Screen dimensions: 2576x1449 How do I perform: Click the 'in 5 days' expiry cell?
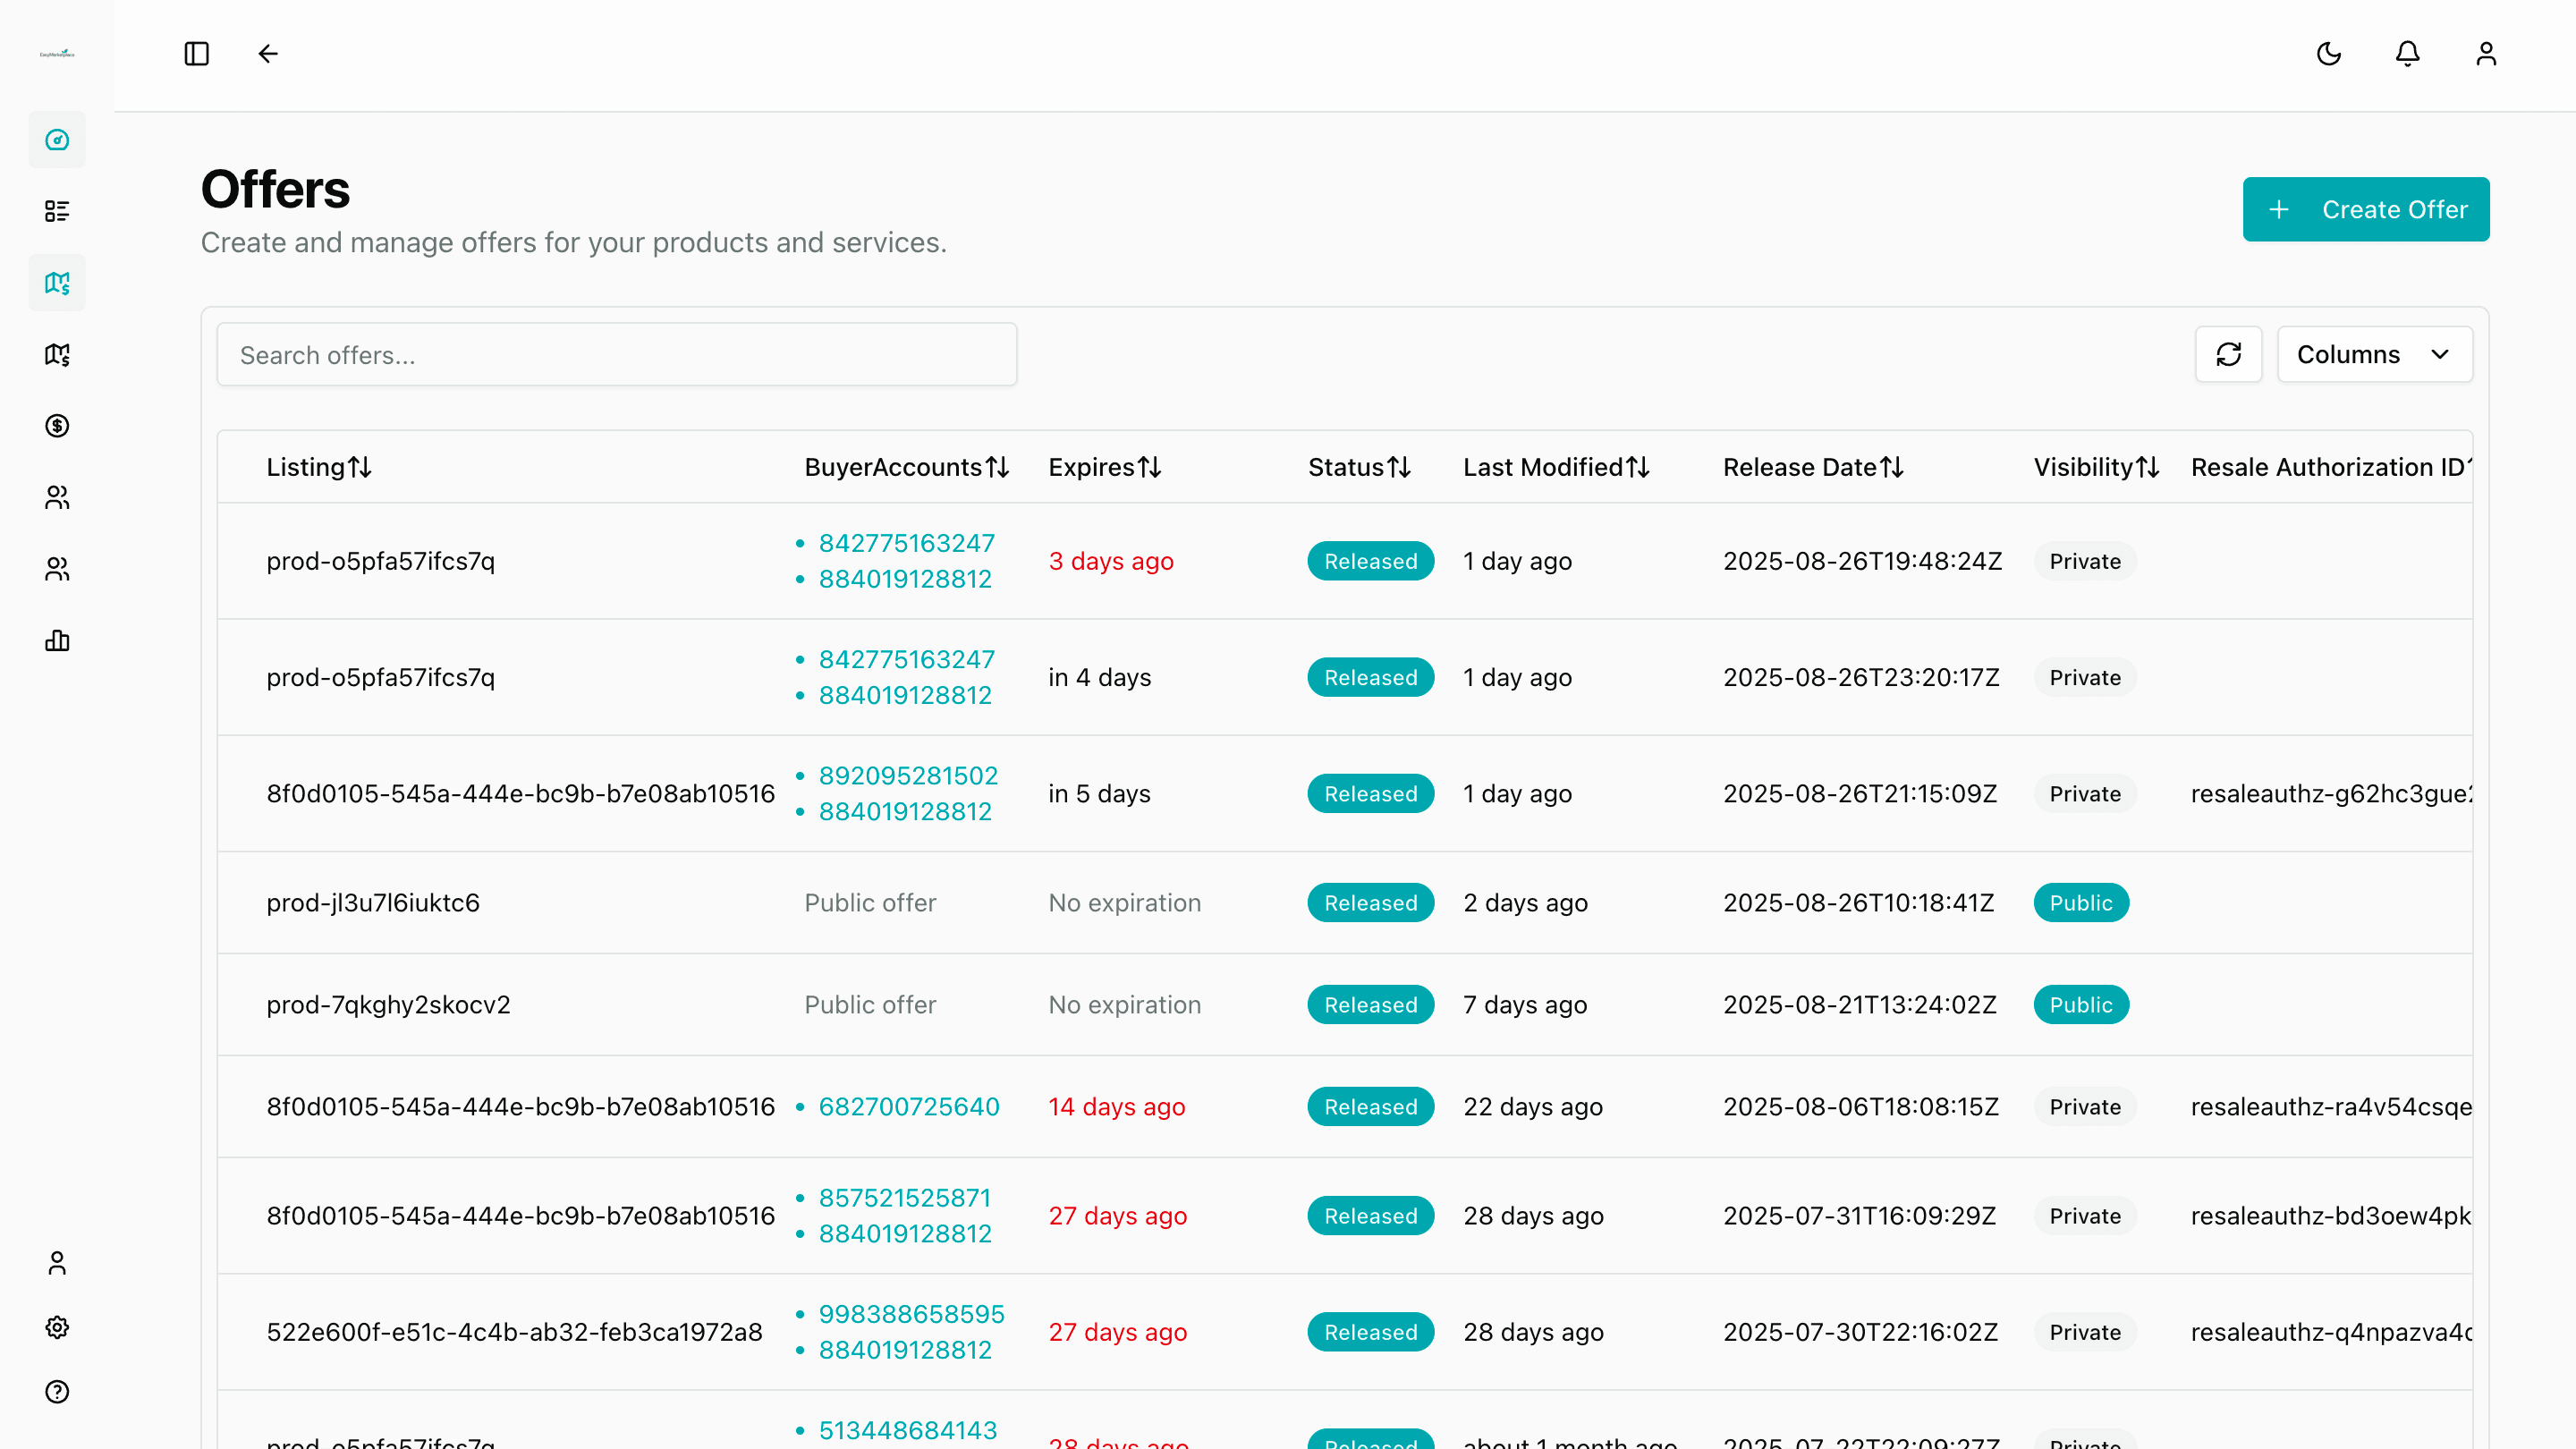[1099, 794]
